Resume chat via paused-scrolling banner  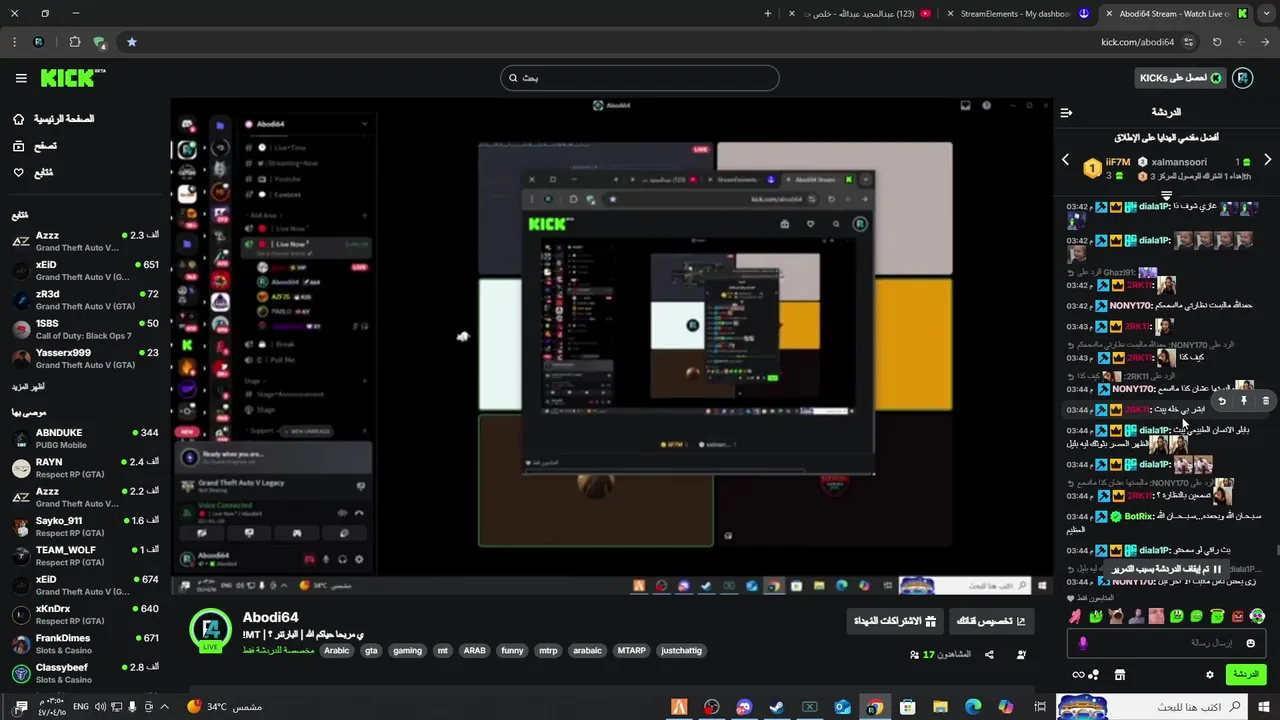click(1167, 568)
